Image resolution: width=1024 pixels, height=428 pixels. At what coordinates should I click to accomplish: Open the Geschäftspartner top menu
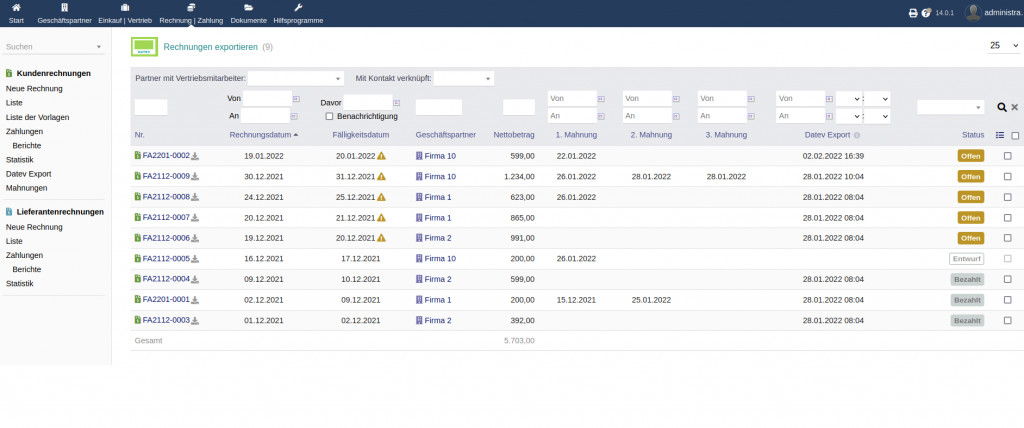tap(63, 13)
